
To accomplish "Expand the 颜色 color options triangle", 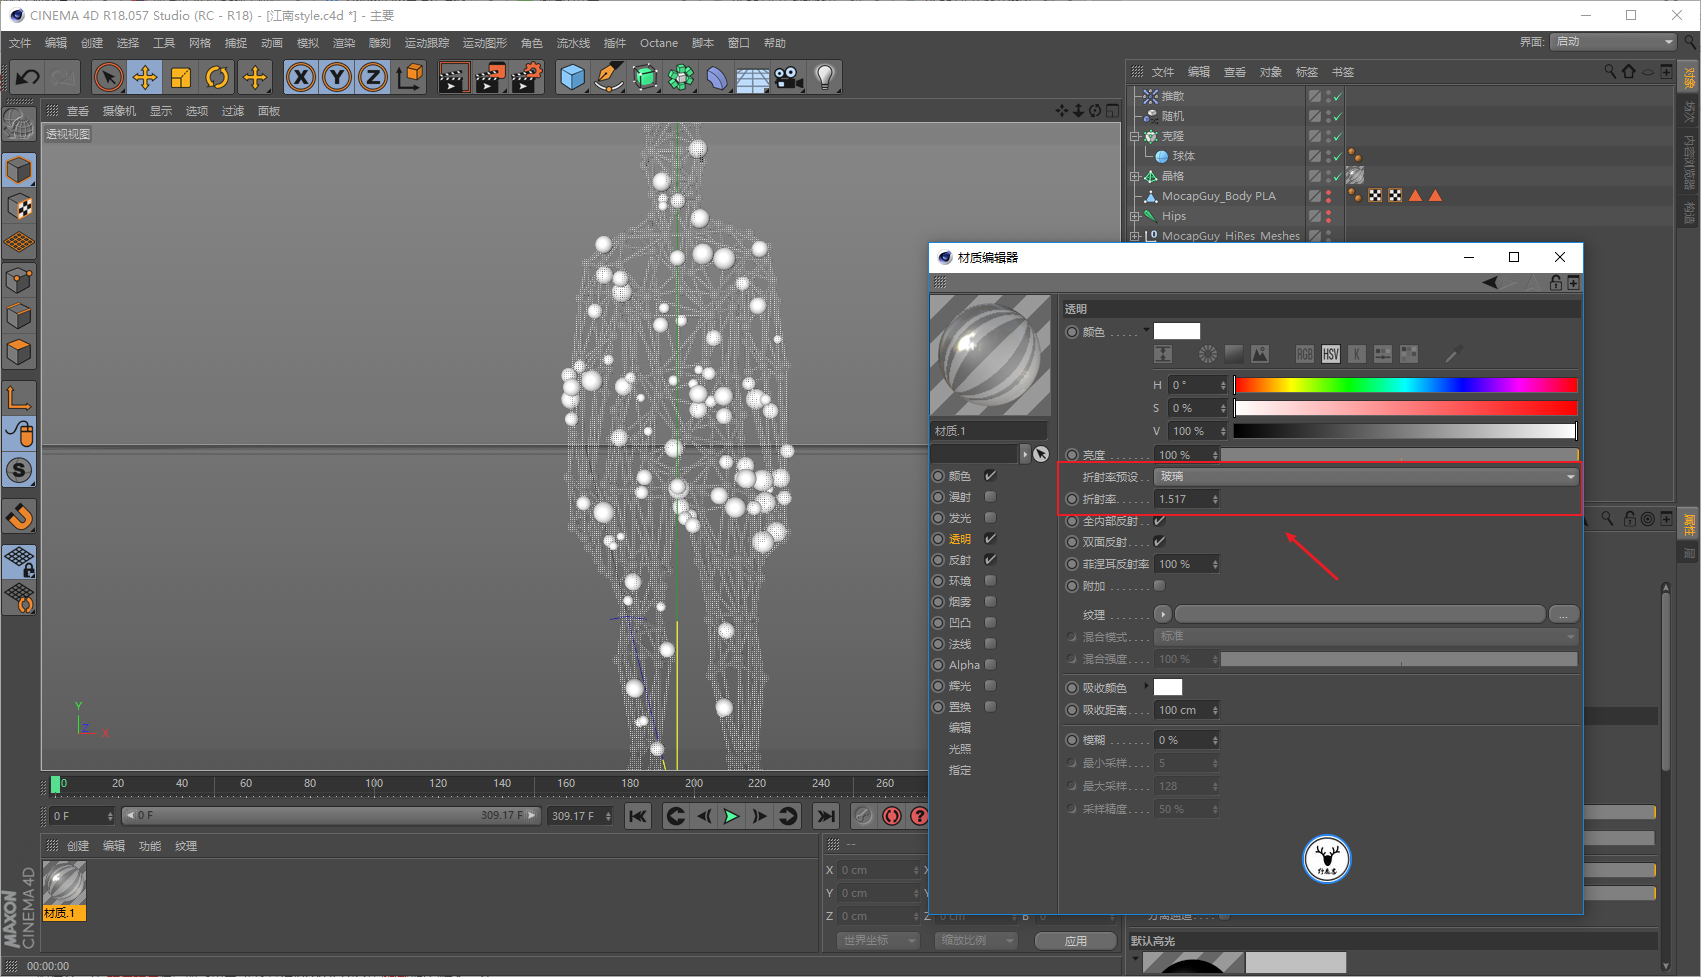I will tap(1146, 330).
